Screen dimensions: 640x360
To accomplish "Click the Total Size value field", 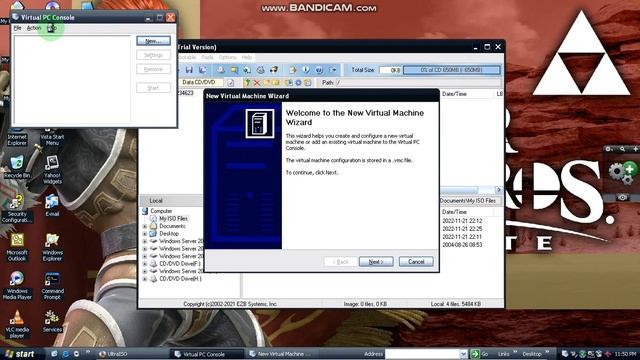I will click(x=390, y=70).
